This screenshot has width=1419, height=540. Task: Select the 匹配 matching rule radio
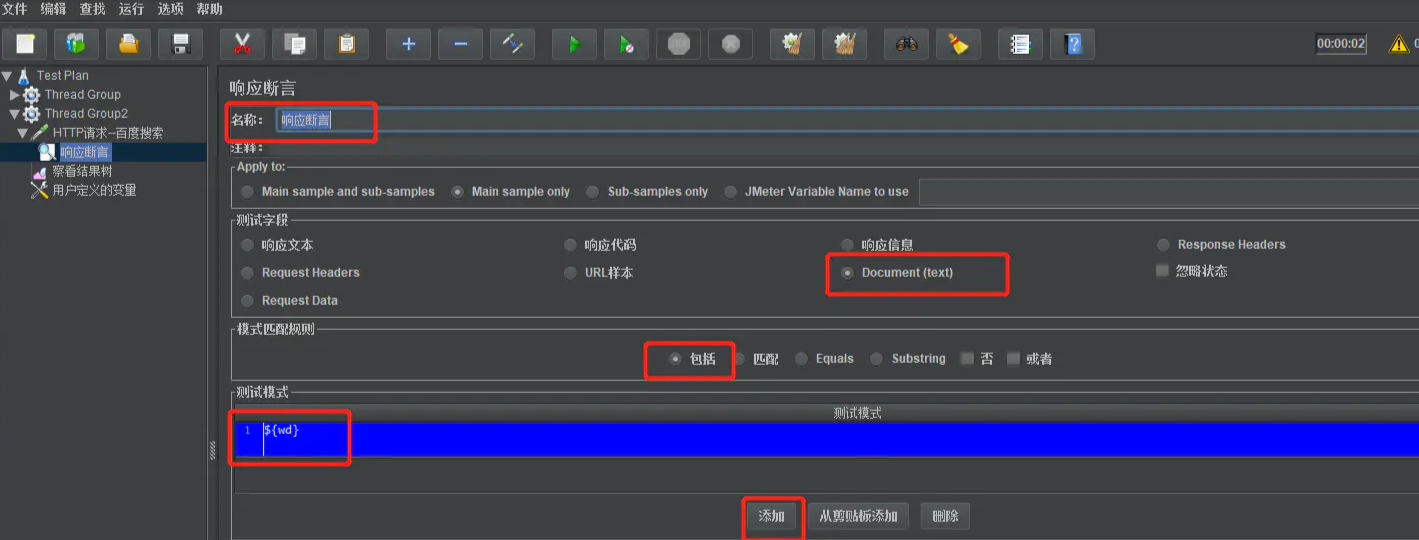pyautogui.click(x=740, y=359)
